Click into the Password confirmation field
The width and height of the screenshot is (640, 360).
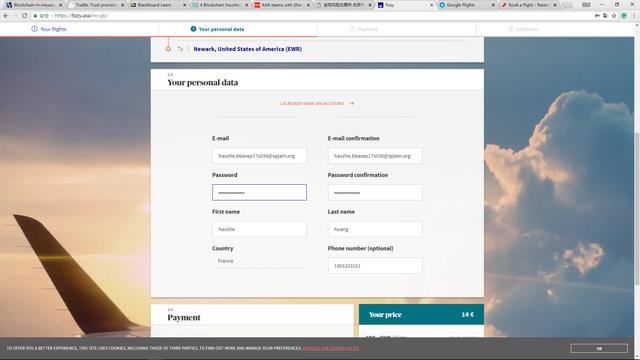[375, 192]
